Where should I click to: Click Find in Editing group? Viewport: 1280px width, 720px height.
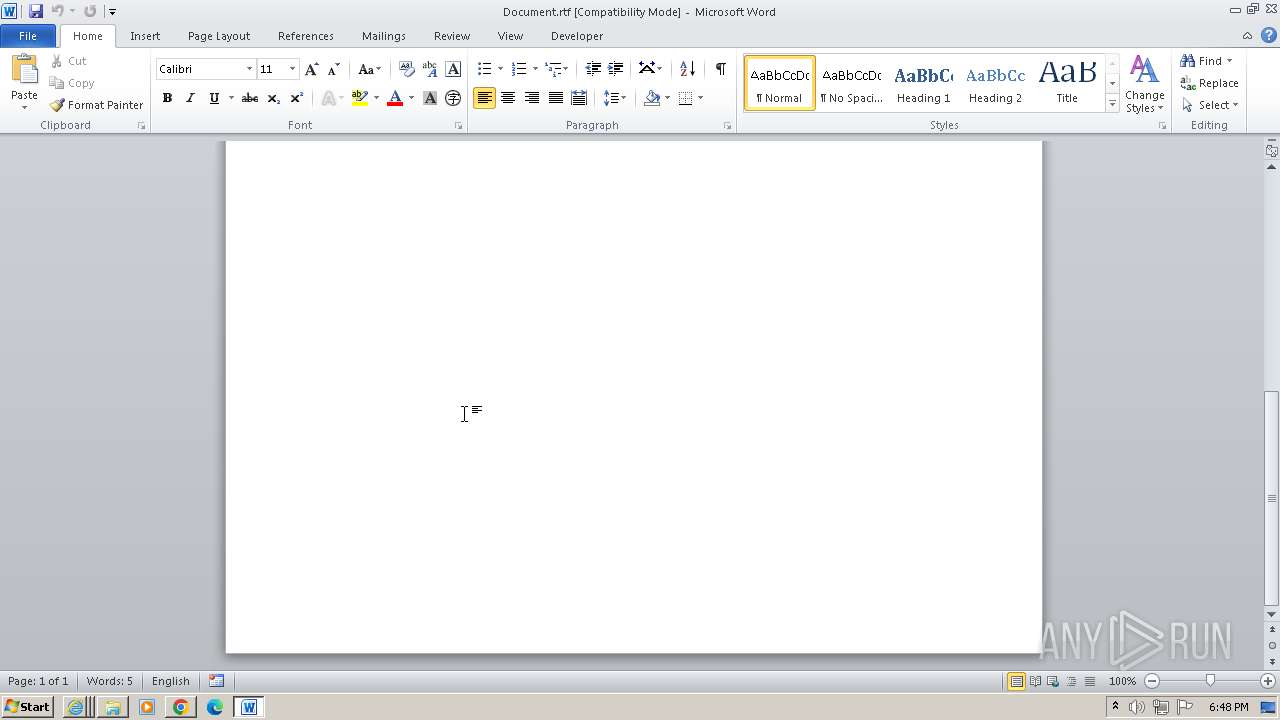[1201, 61]
